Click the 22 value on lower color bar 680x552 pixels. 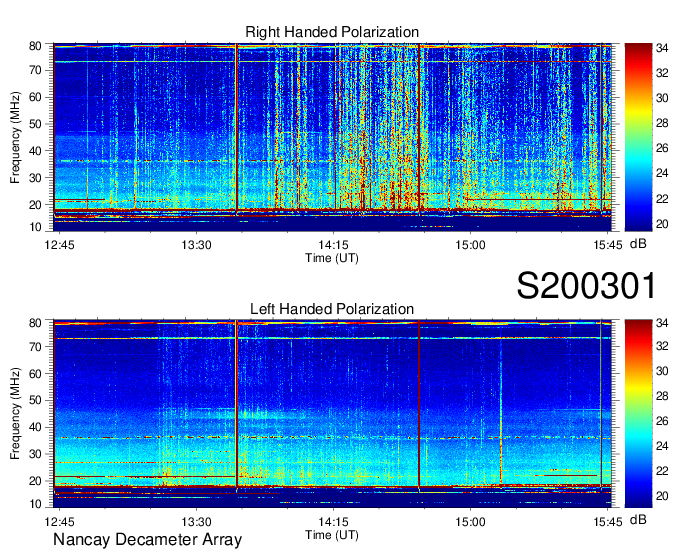[x=662, y=471]
